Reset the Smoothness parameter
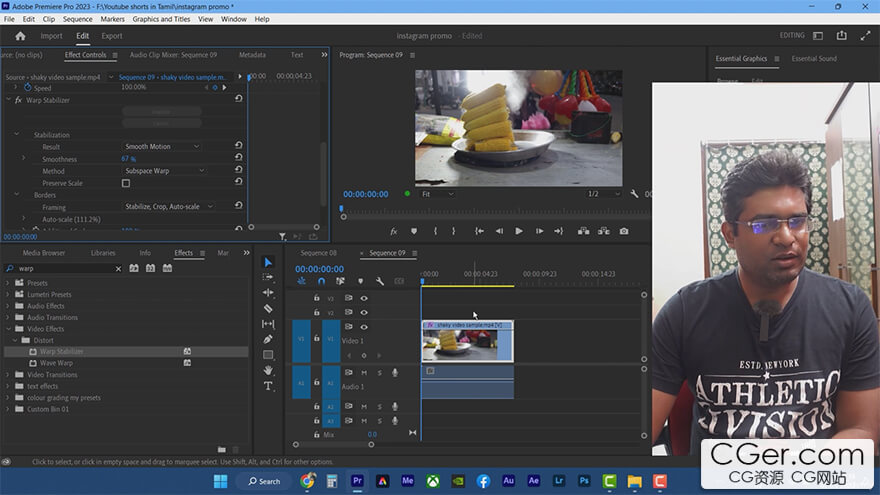The height and width of the screenshot is (495, 880). coord(239,157)
